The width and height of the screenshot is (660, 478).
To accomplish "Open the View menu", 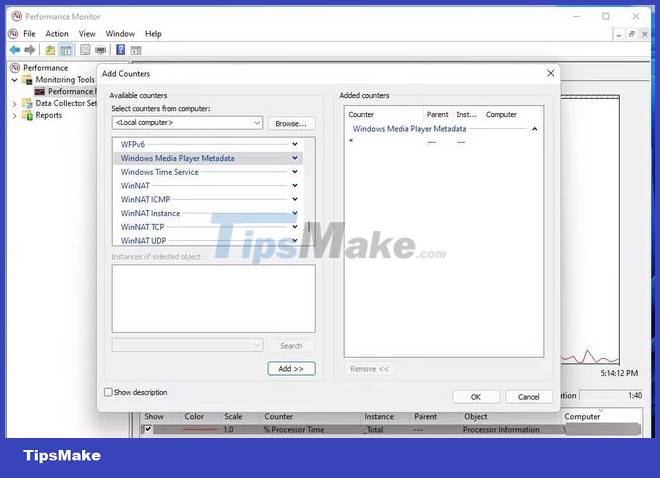I will [x=87, y=34].
